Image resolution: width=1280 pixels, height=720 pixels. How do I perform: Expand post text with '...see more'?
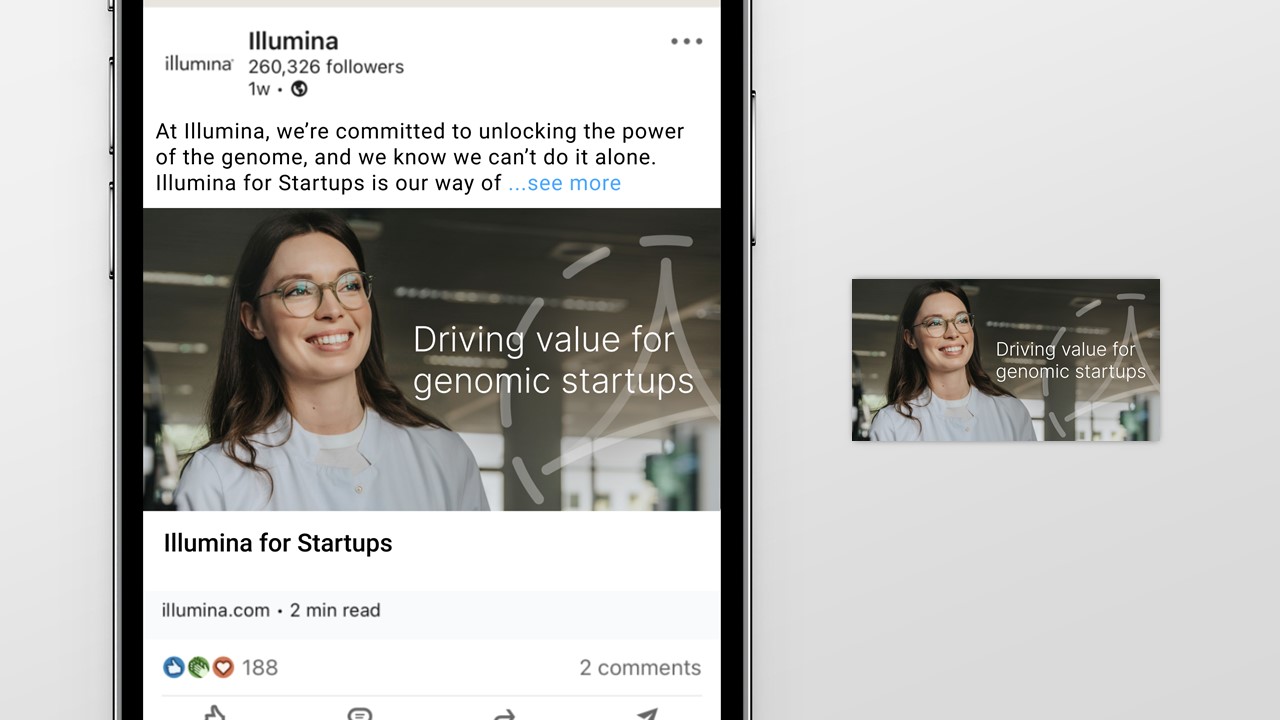pos(565,183)
